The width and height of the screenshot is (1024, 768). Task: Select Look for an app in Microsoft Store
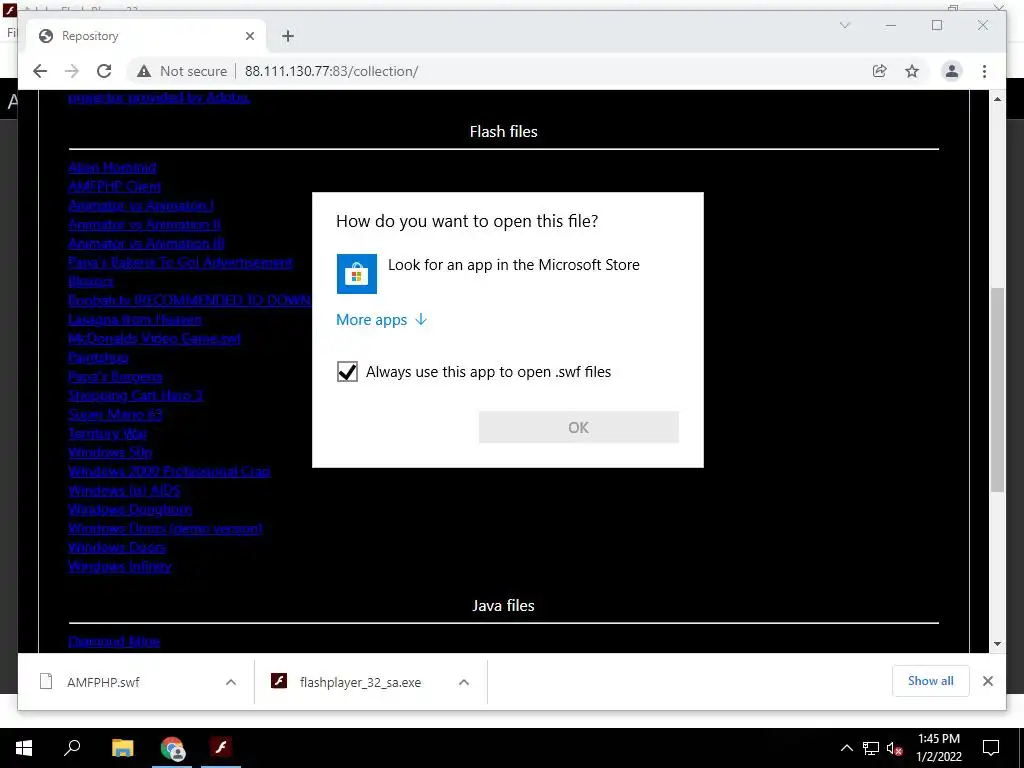point(507,273)
